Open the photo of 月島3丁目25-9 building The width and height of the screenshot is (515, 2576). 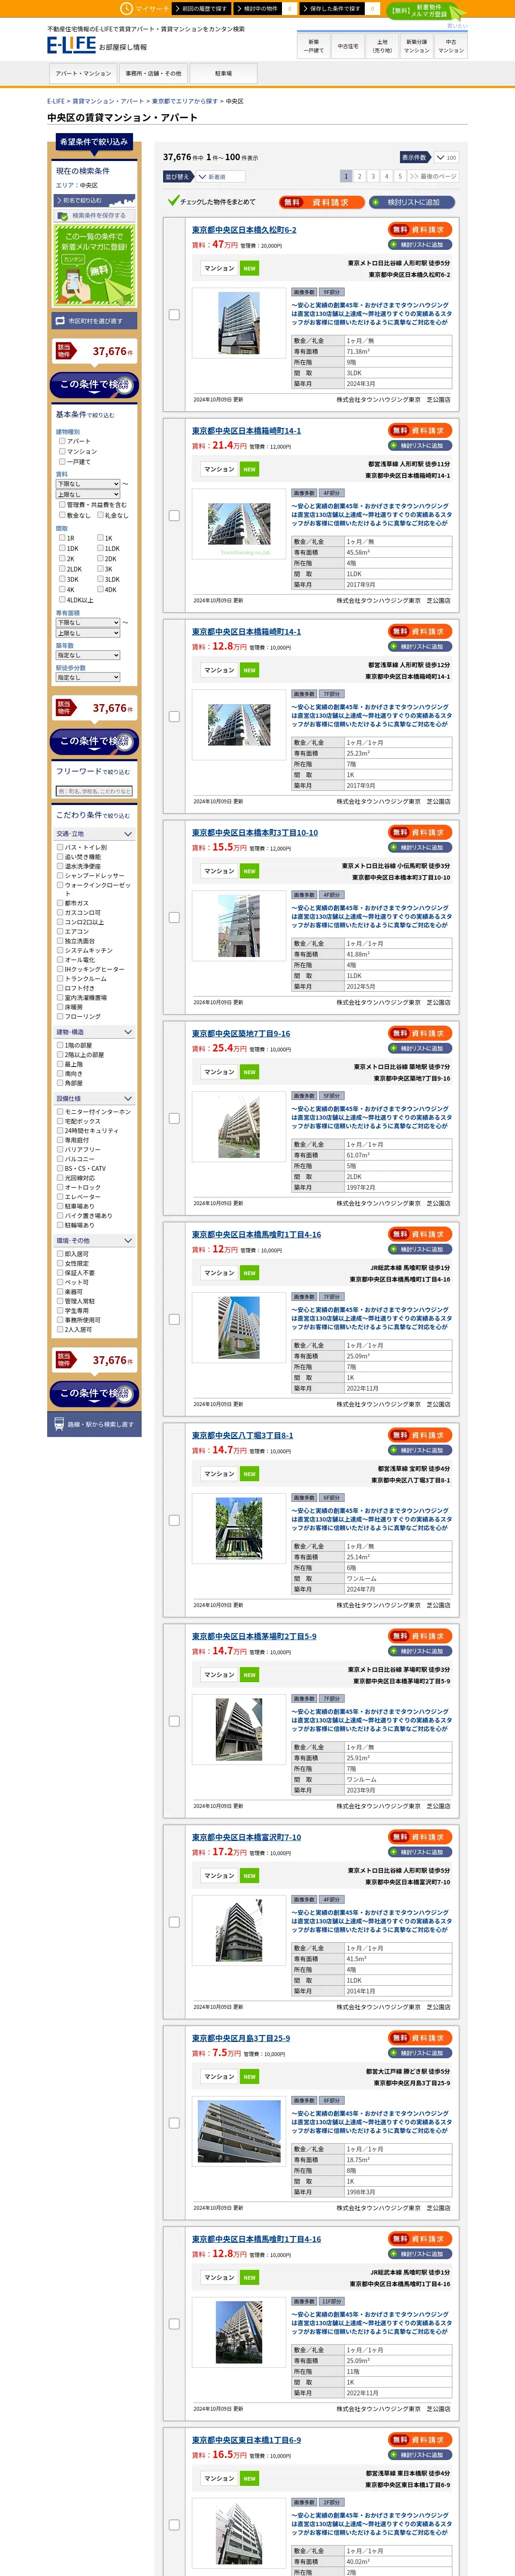(x=239, y=2132)
